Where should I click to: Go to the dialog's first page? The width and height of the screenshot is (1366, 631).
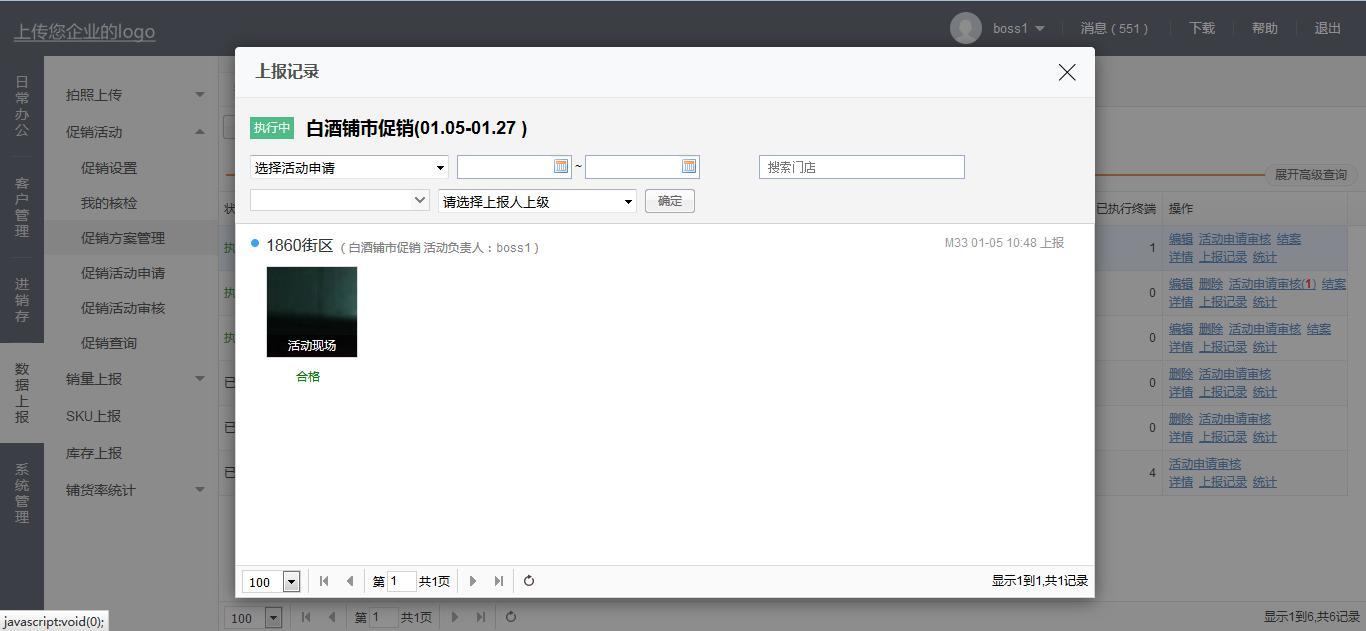coord(324,581)
